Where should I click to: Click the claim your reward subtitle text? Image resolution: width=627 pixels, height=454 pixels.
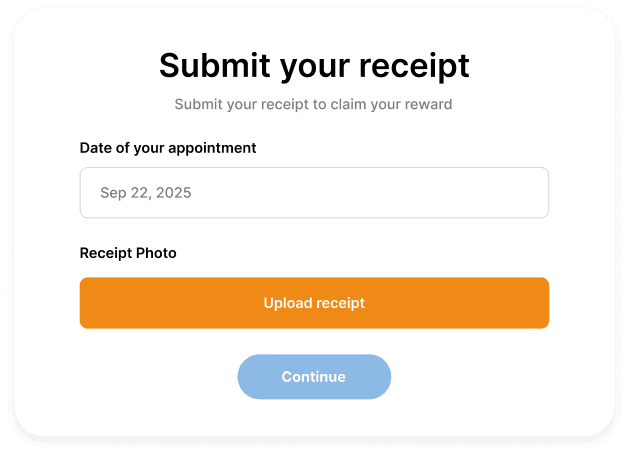(x=314, y=104)
